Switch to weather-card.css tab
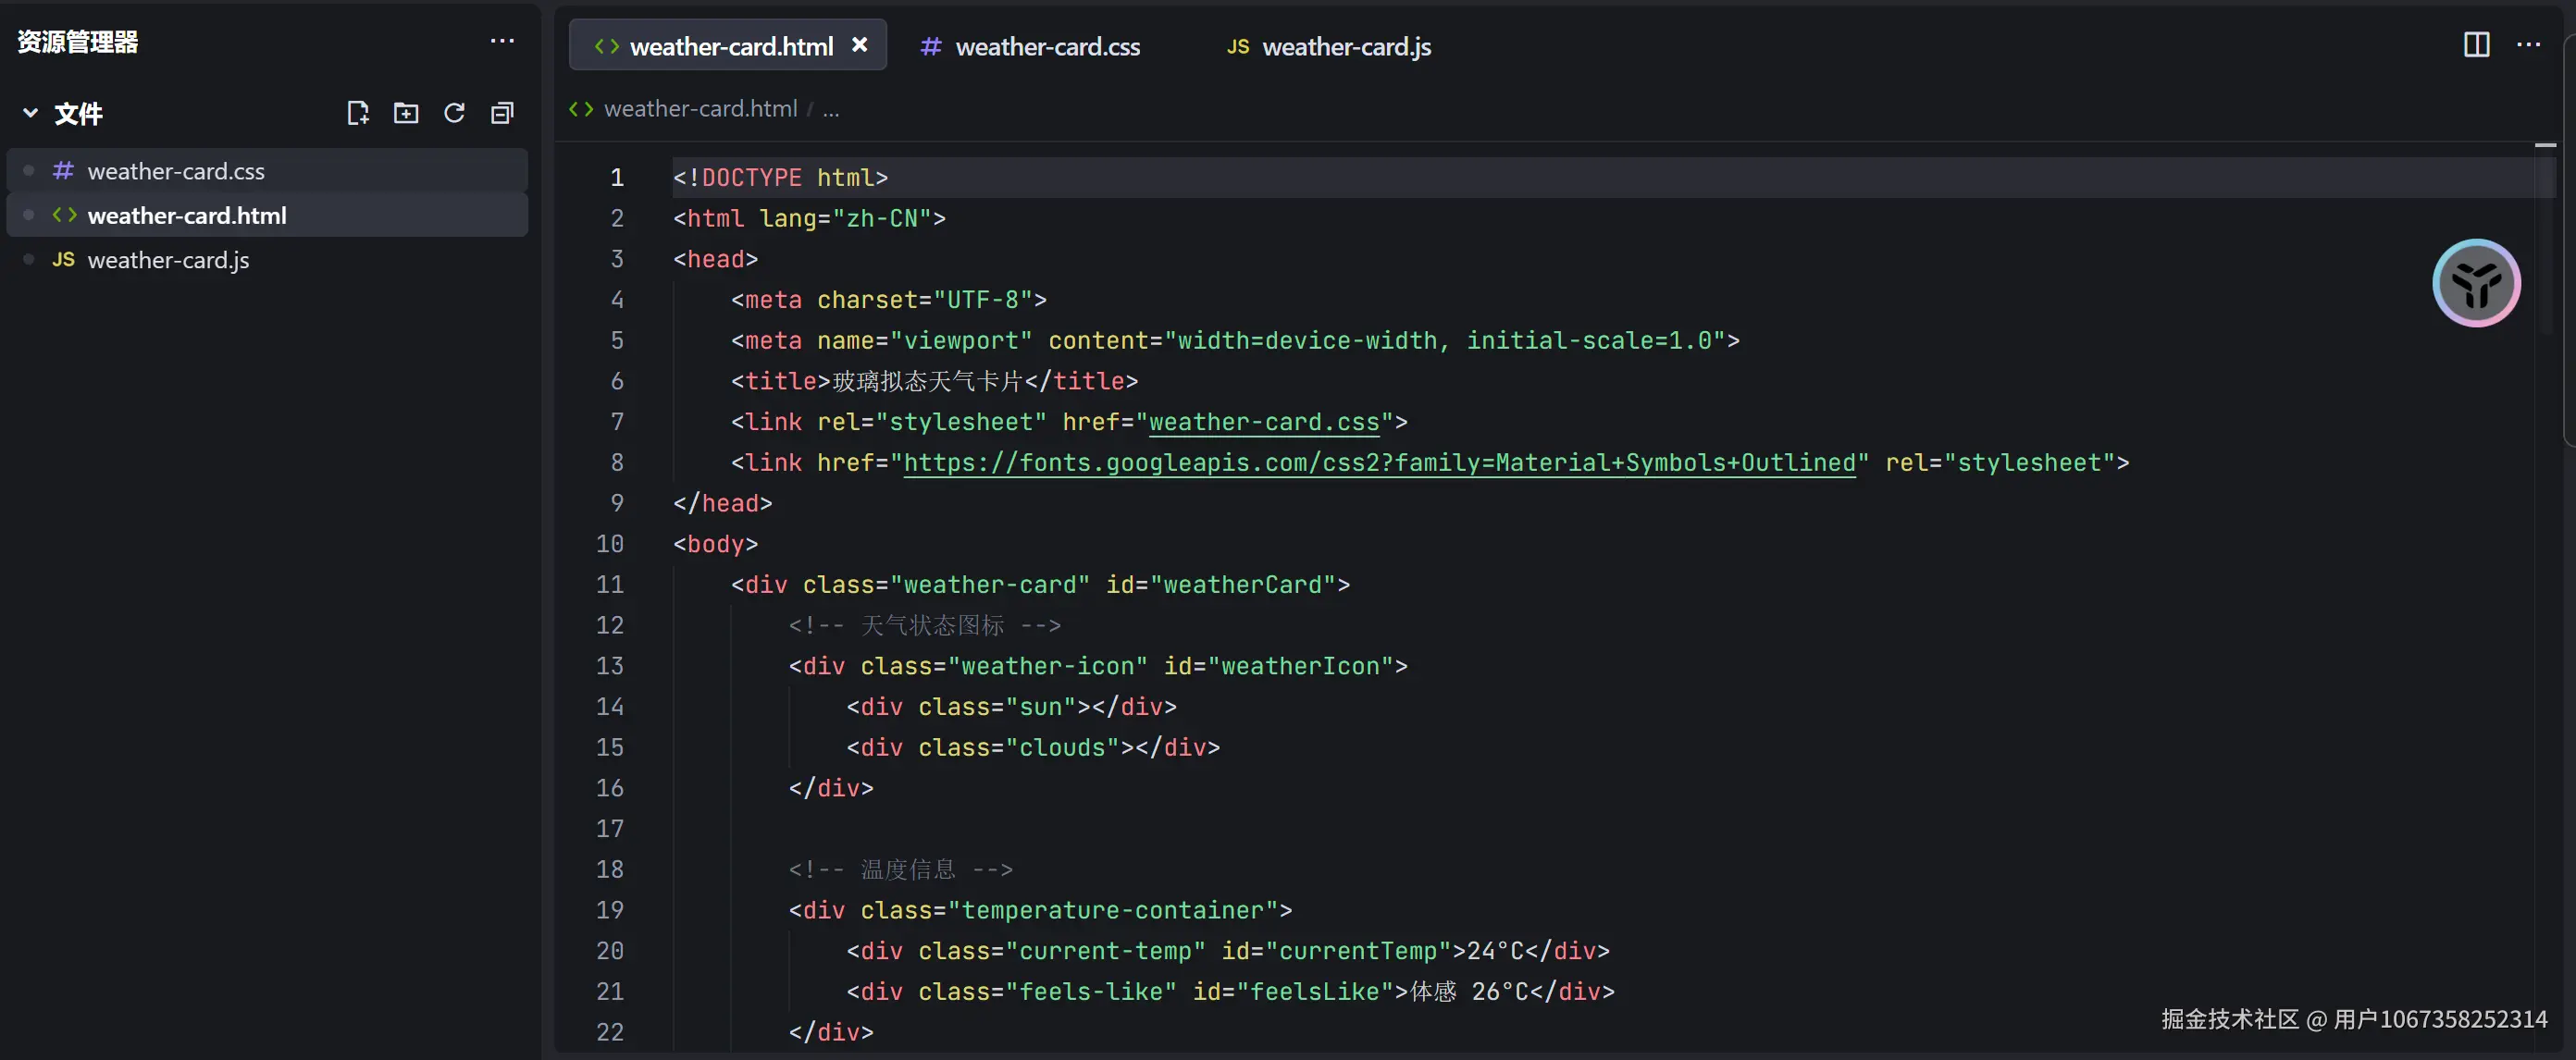Viewport: 2576px width, 1060px height. [x=1046, y=47]
